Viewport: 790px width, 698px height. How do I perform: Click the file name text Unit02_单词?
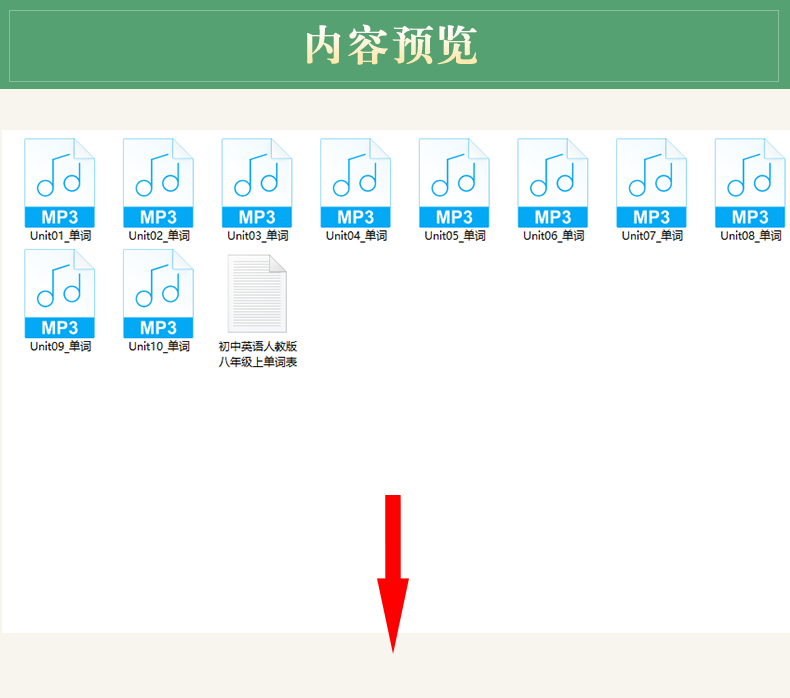pos(159,235)
